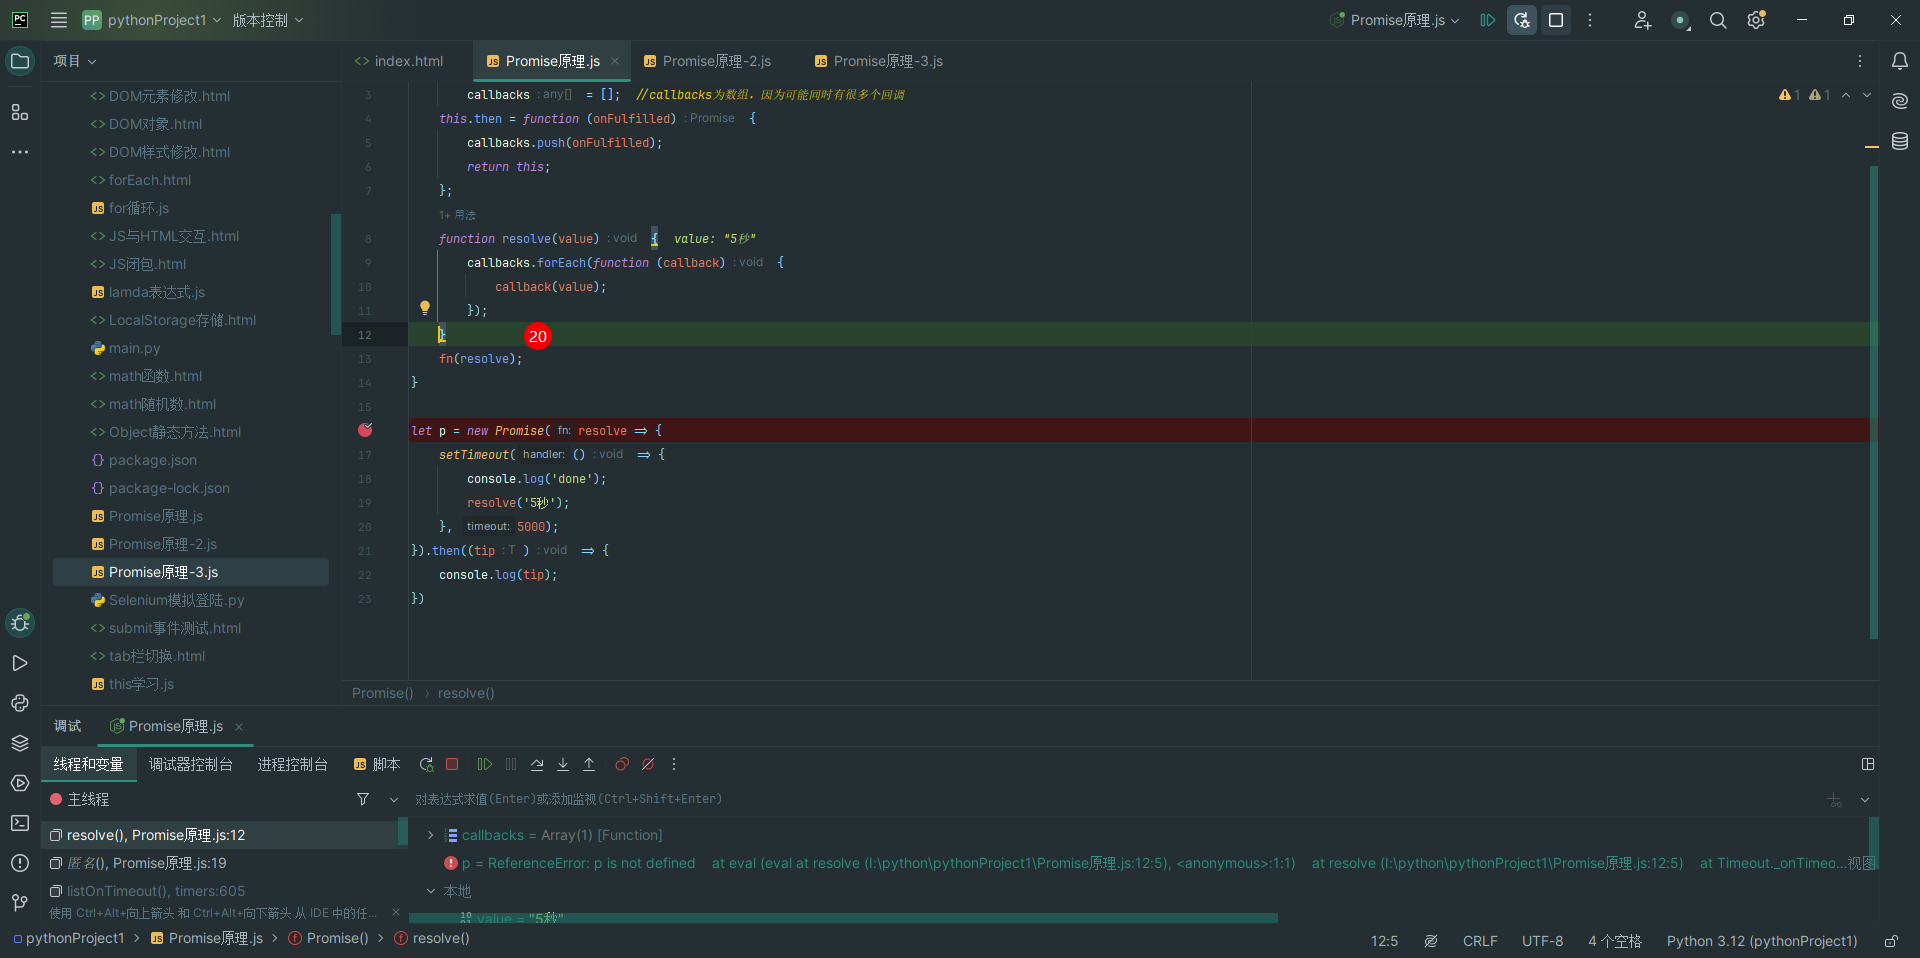Rerun debug session in the debug toolbar
1920x958 pixels.
tap(426, 764)
